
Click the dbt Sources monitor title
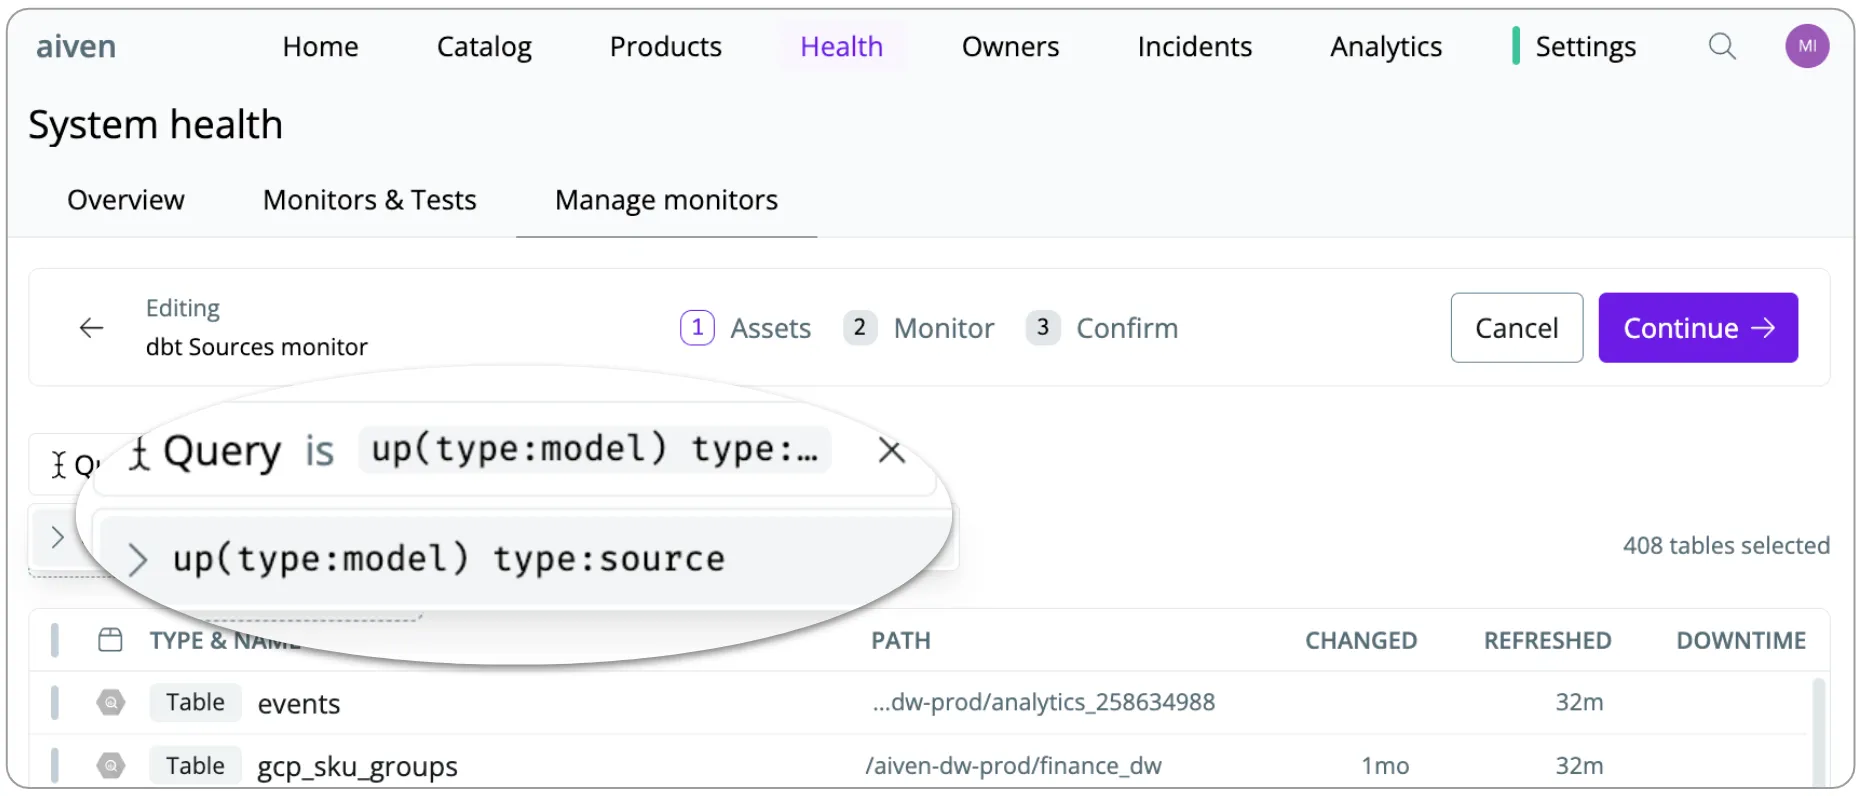pyautogui.click(x=257, y=347)
